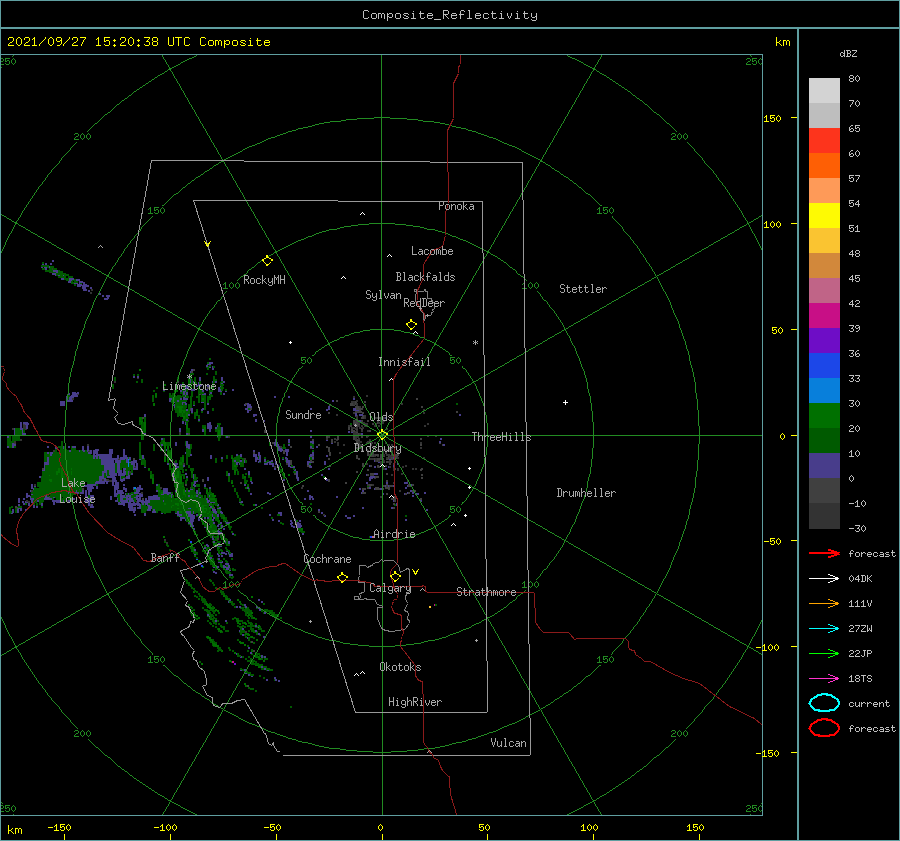This screenshot has width=900, height=841.
Task: Click the cyan 27ZW arrow icon
Action: tap(824, 629)
